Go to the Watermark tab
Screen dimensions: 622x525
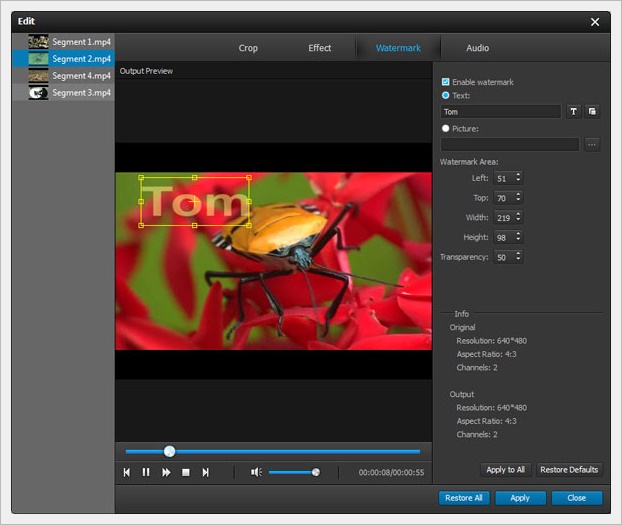(x=398, y=48)
